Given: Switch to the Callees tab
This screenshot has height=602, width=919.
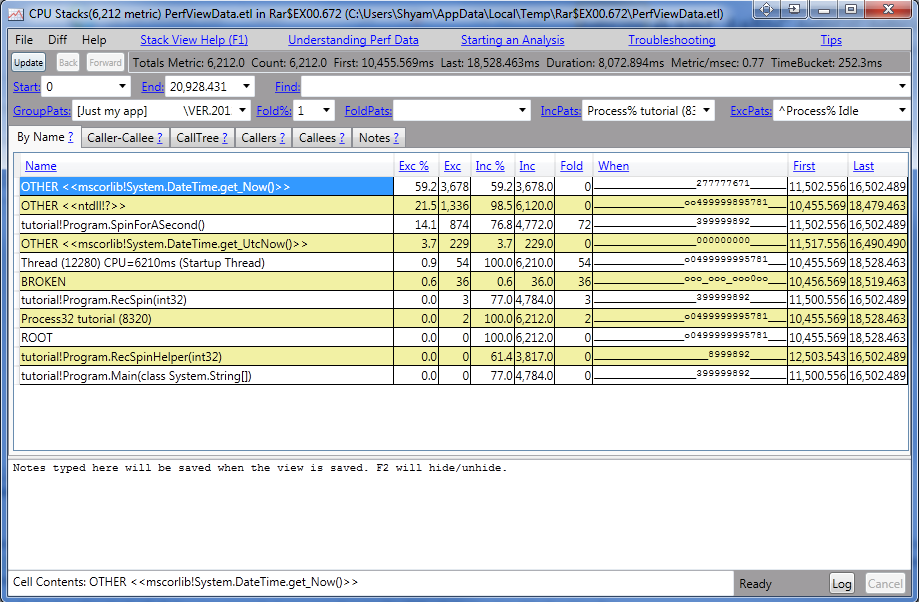Looking at the screenshot, I should click(x=322, y=138).
